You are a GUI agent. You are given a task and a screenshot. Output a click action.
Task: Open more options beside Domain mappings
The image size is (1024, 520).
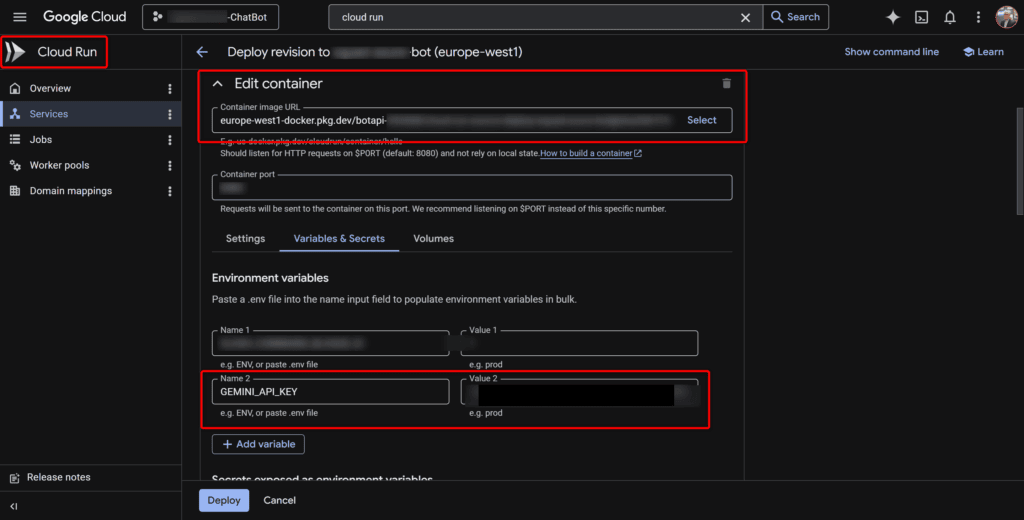[x=170, y=191]
